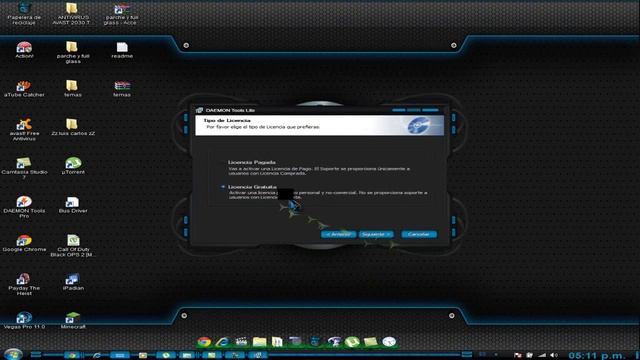This screenshot has width=640, height=360.
Task: Select the Licencia Pagada radio option
Action: point(223,162)
